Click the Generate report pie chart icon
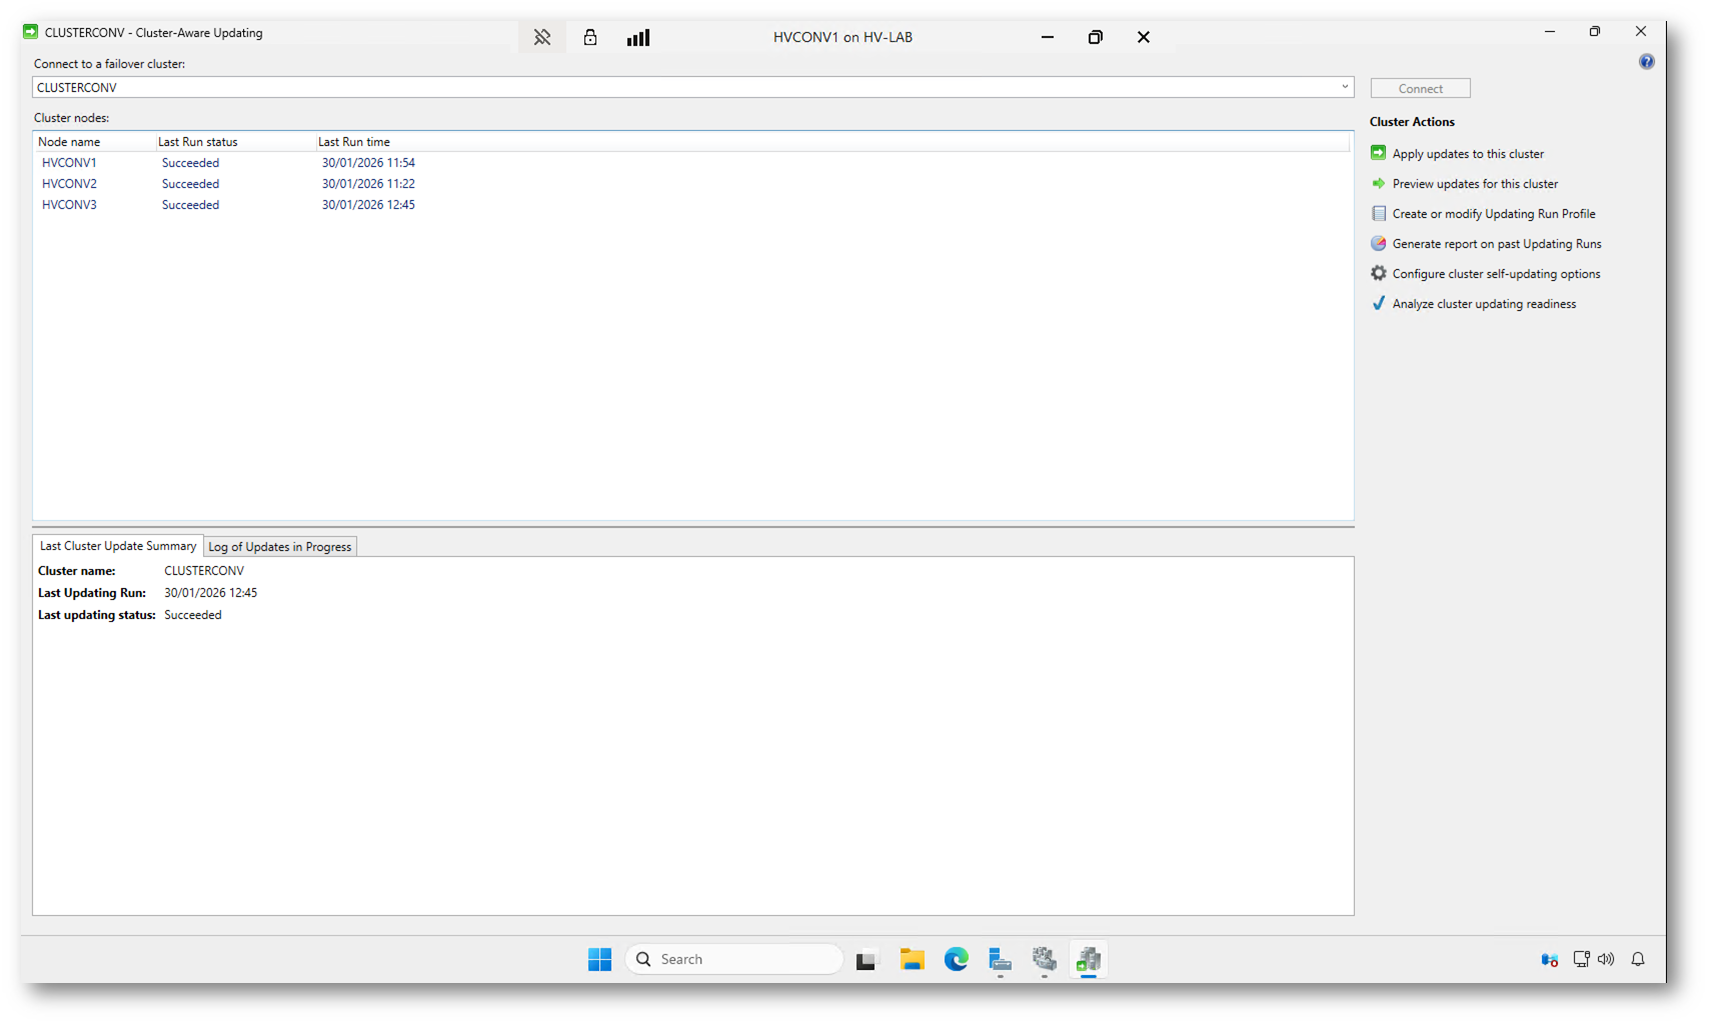Viewport: 1709px width, 1025px height. (x=1378, y=243)
